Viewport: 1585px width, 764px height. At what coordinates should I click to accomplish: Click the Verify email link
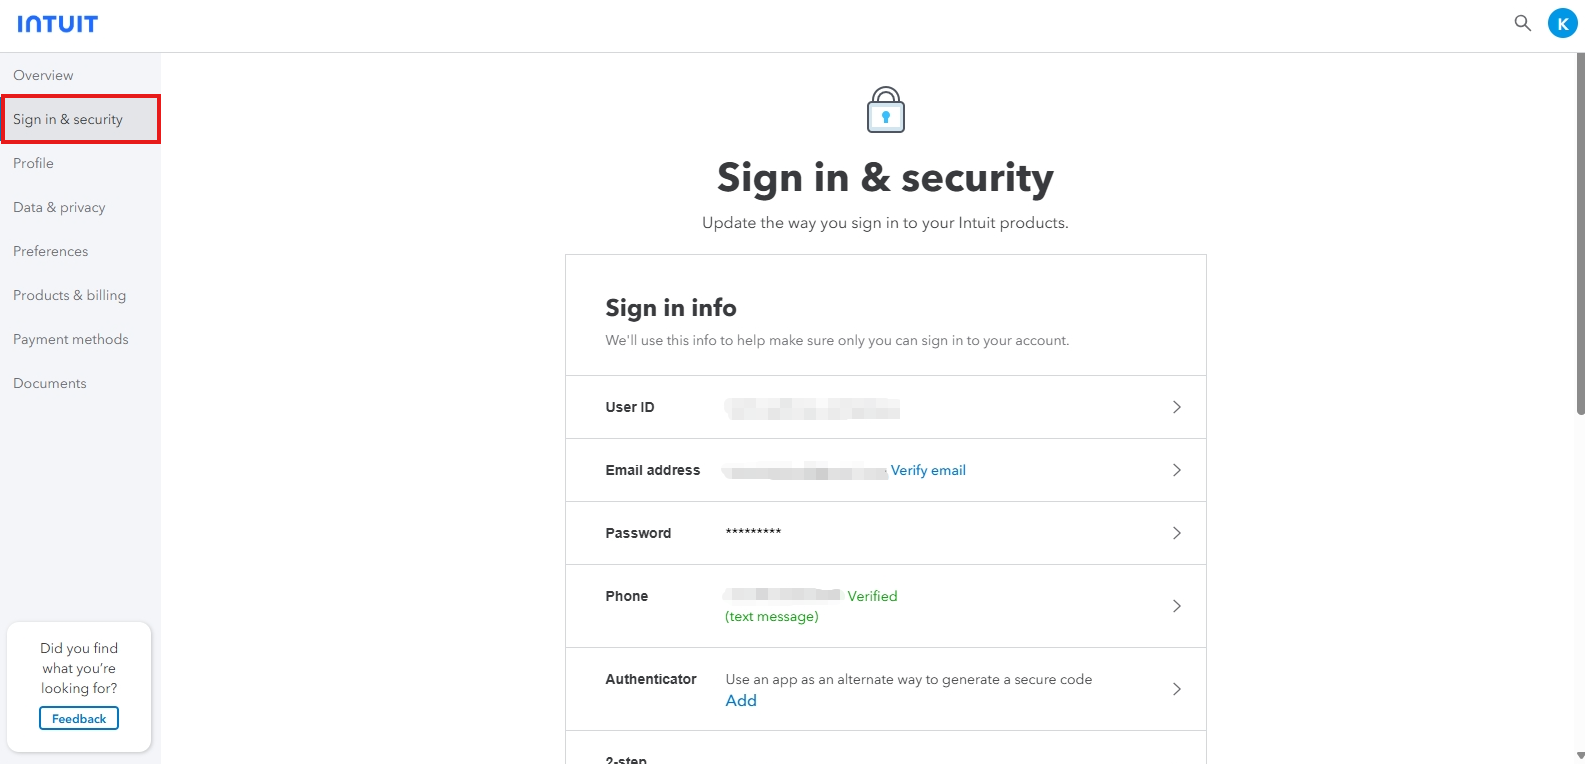click(928, 470)
